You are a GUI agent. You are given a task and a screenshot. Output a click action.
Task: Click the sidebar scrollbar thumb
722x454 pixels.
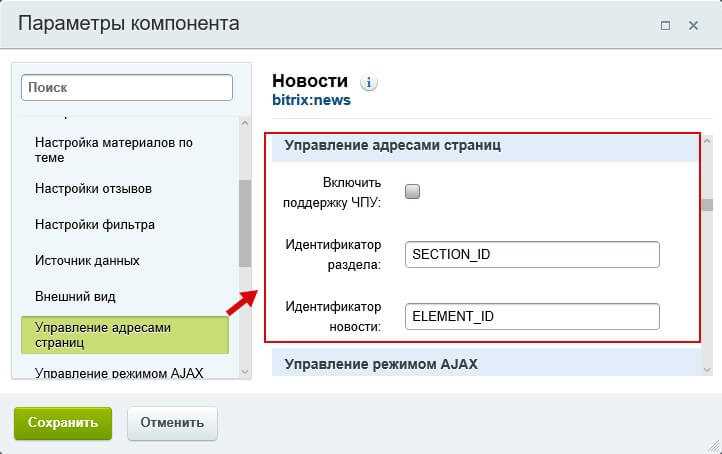245,223
